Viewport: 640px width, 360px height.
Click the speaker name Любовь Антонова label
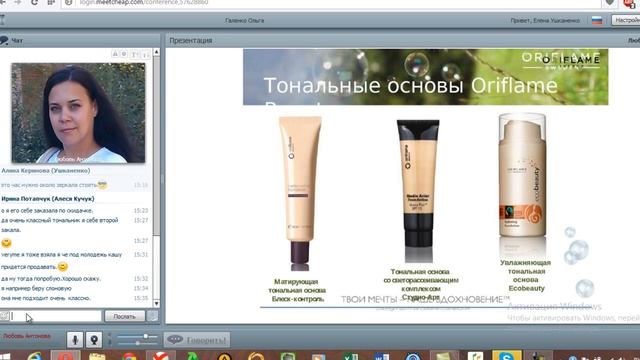[x=27, y=336]
